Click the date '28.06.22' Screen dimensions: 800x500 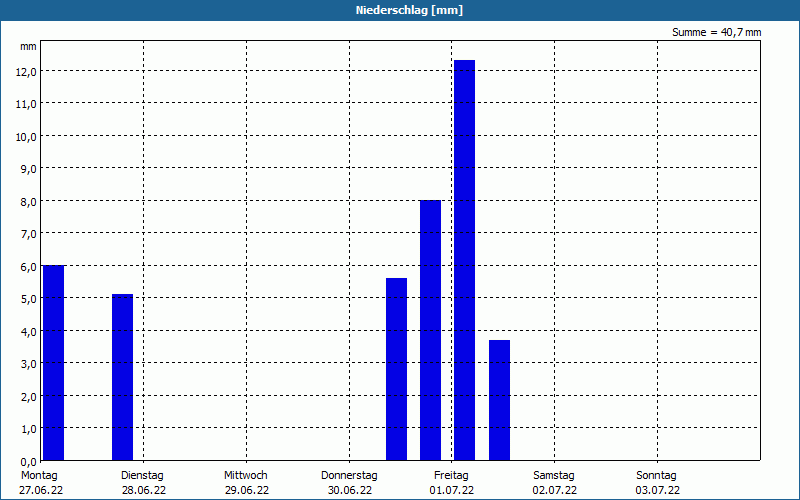point(144,490)
